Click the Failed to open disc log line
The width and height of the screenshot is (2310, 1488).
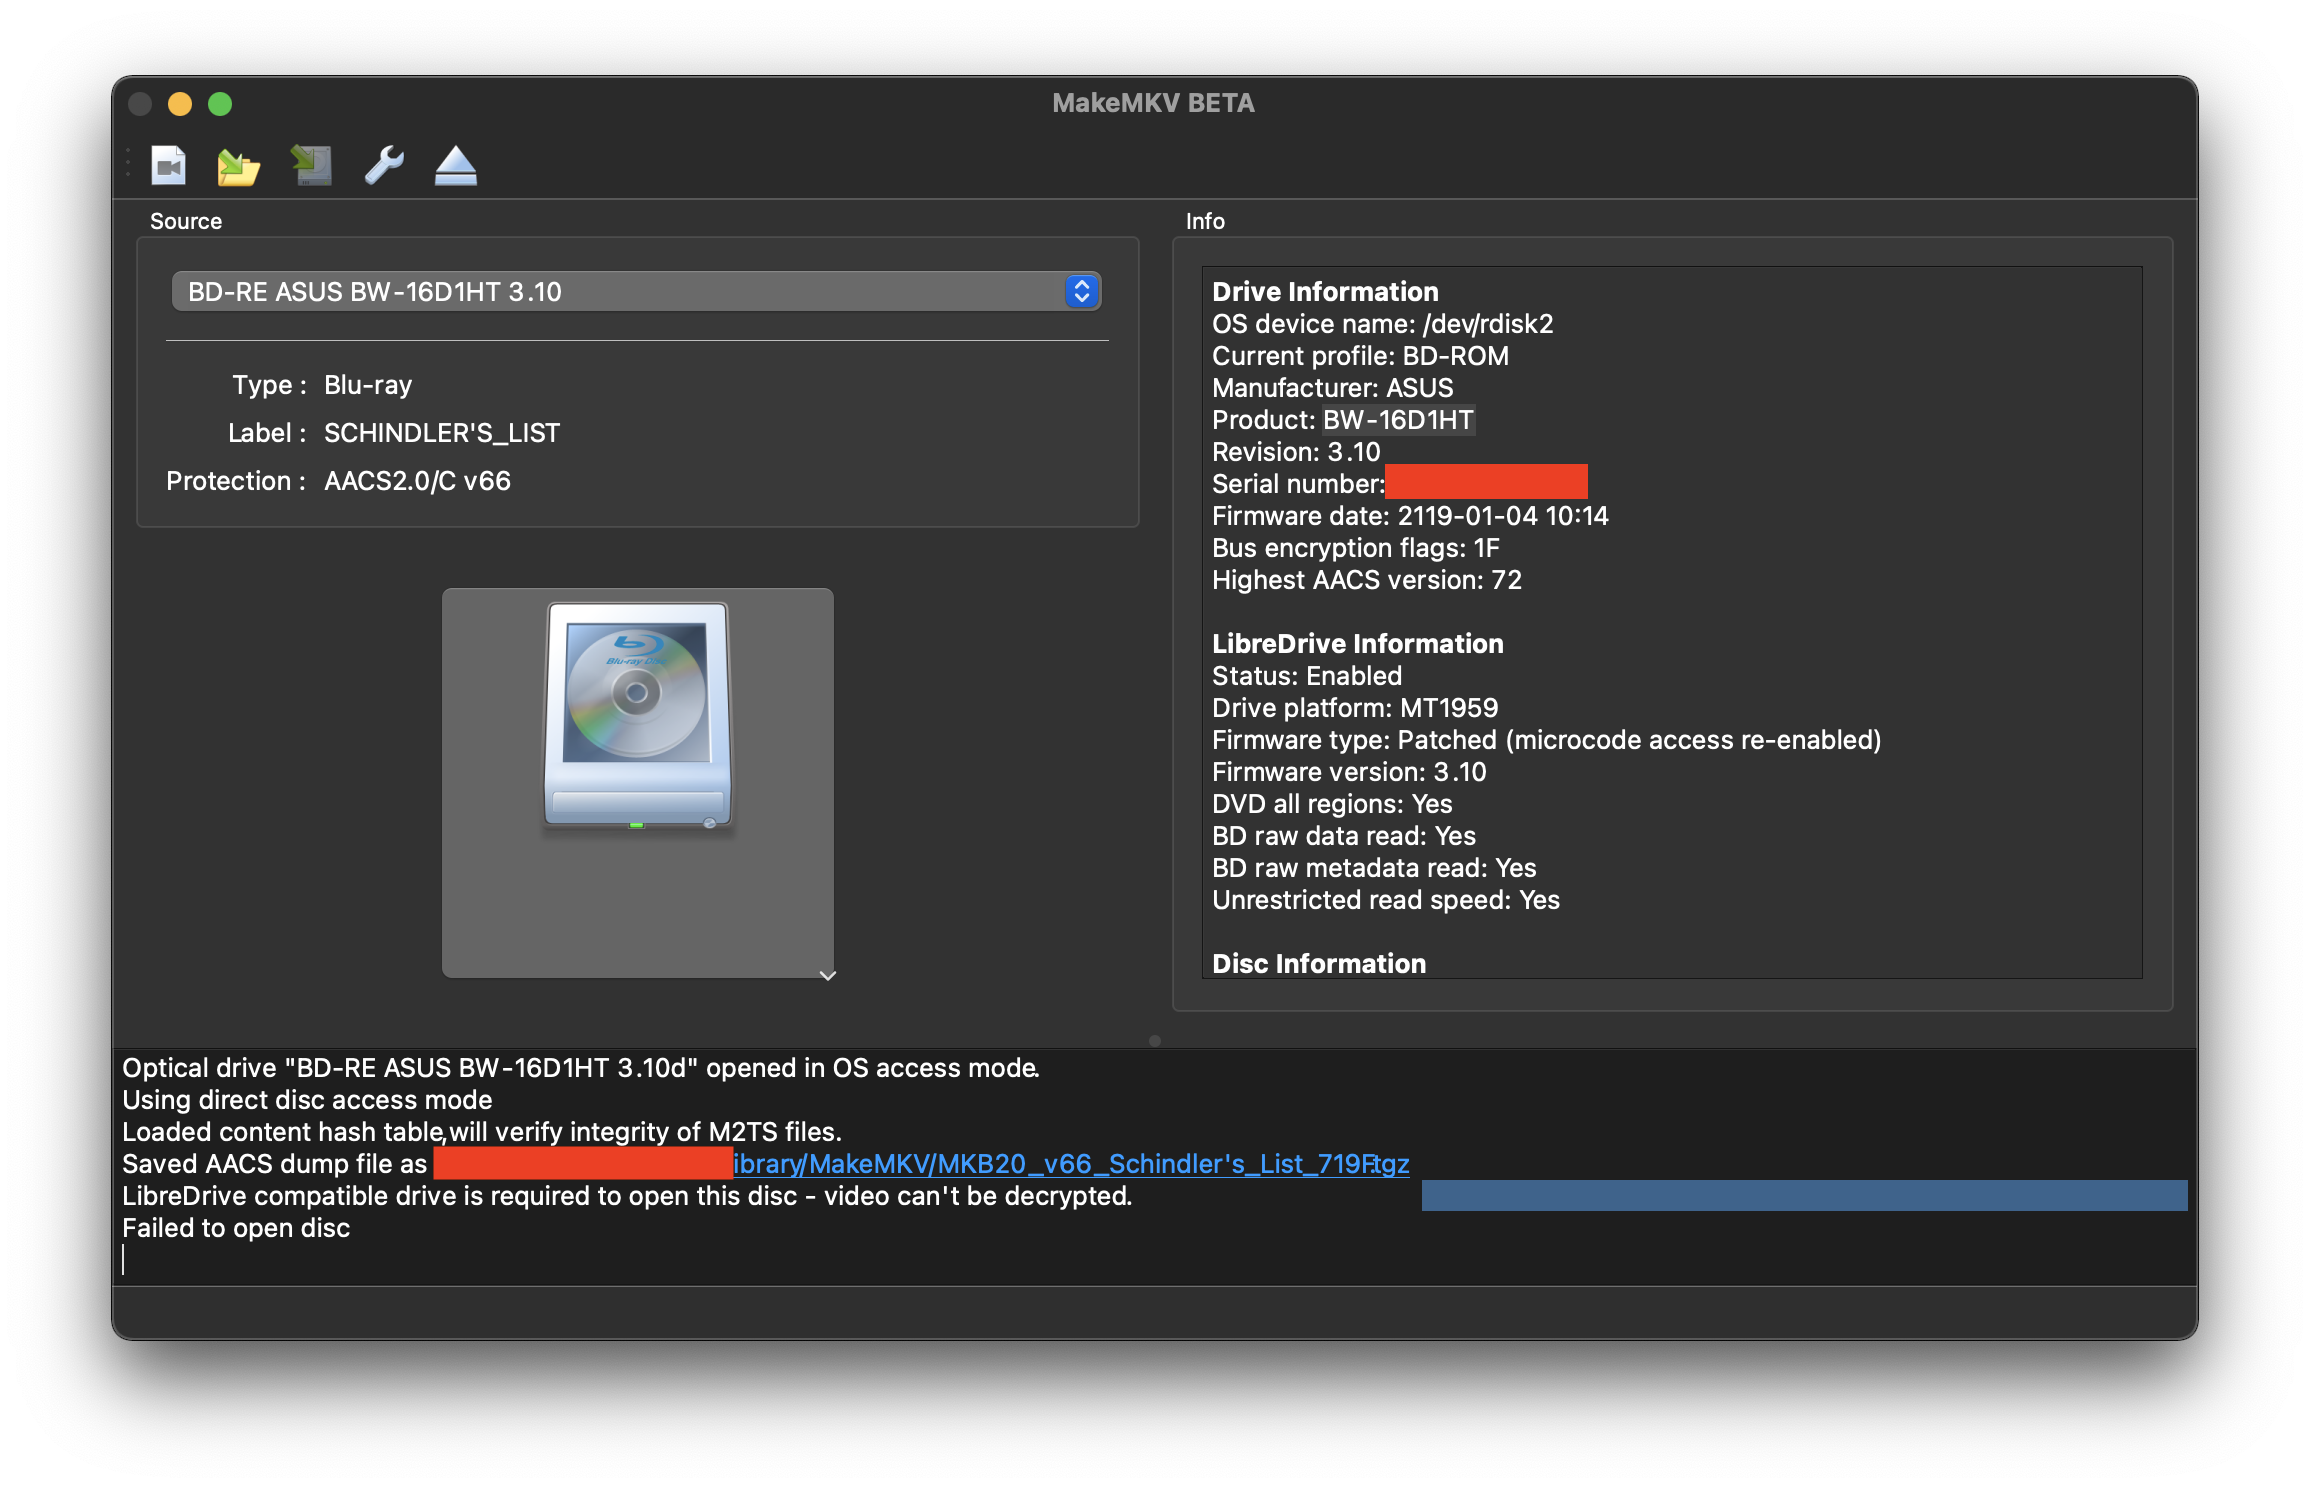pos(236,1228)
